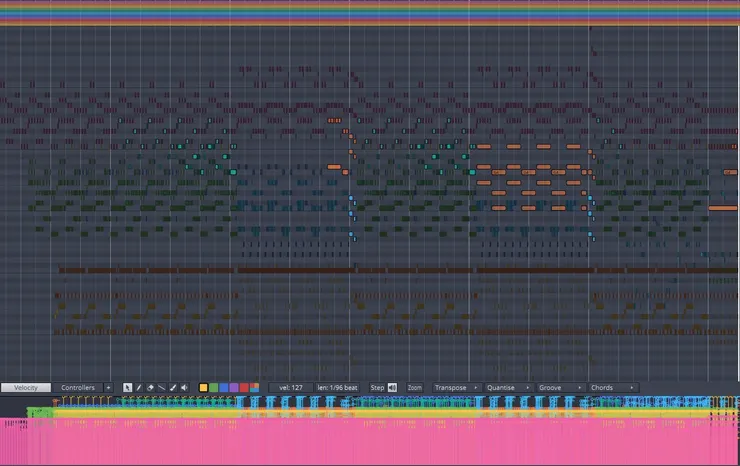Edit the len: 1/96 beat field
740x466 pixels.
(x=337, y=388)
